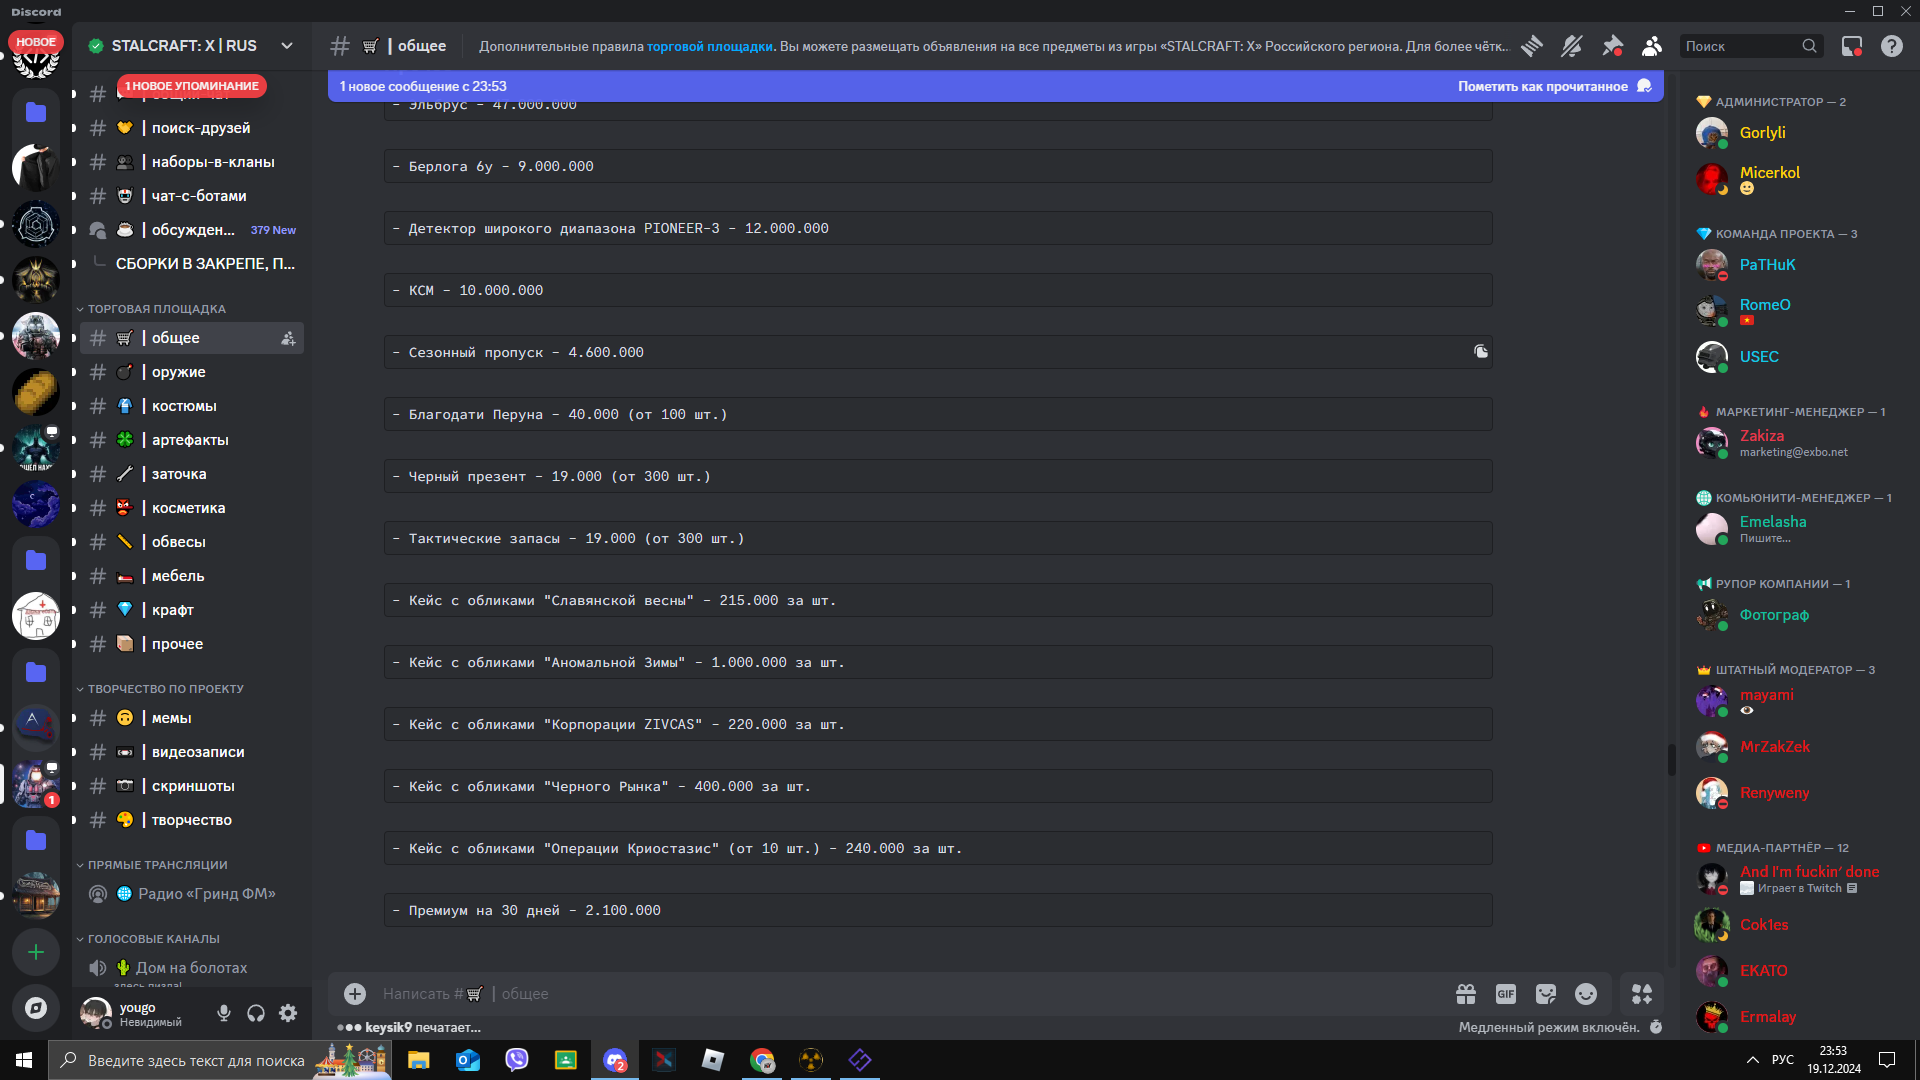Toggle notification settings bell icon
The width and height of the screenshot is (1920, 1080).
(x=1572, y=46)
